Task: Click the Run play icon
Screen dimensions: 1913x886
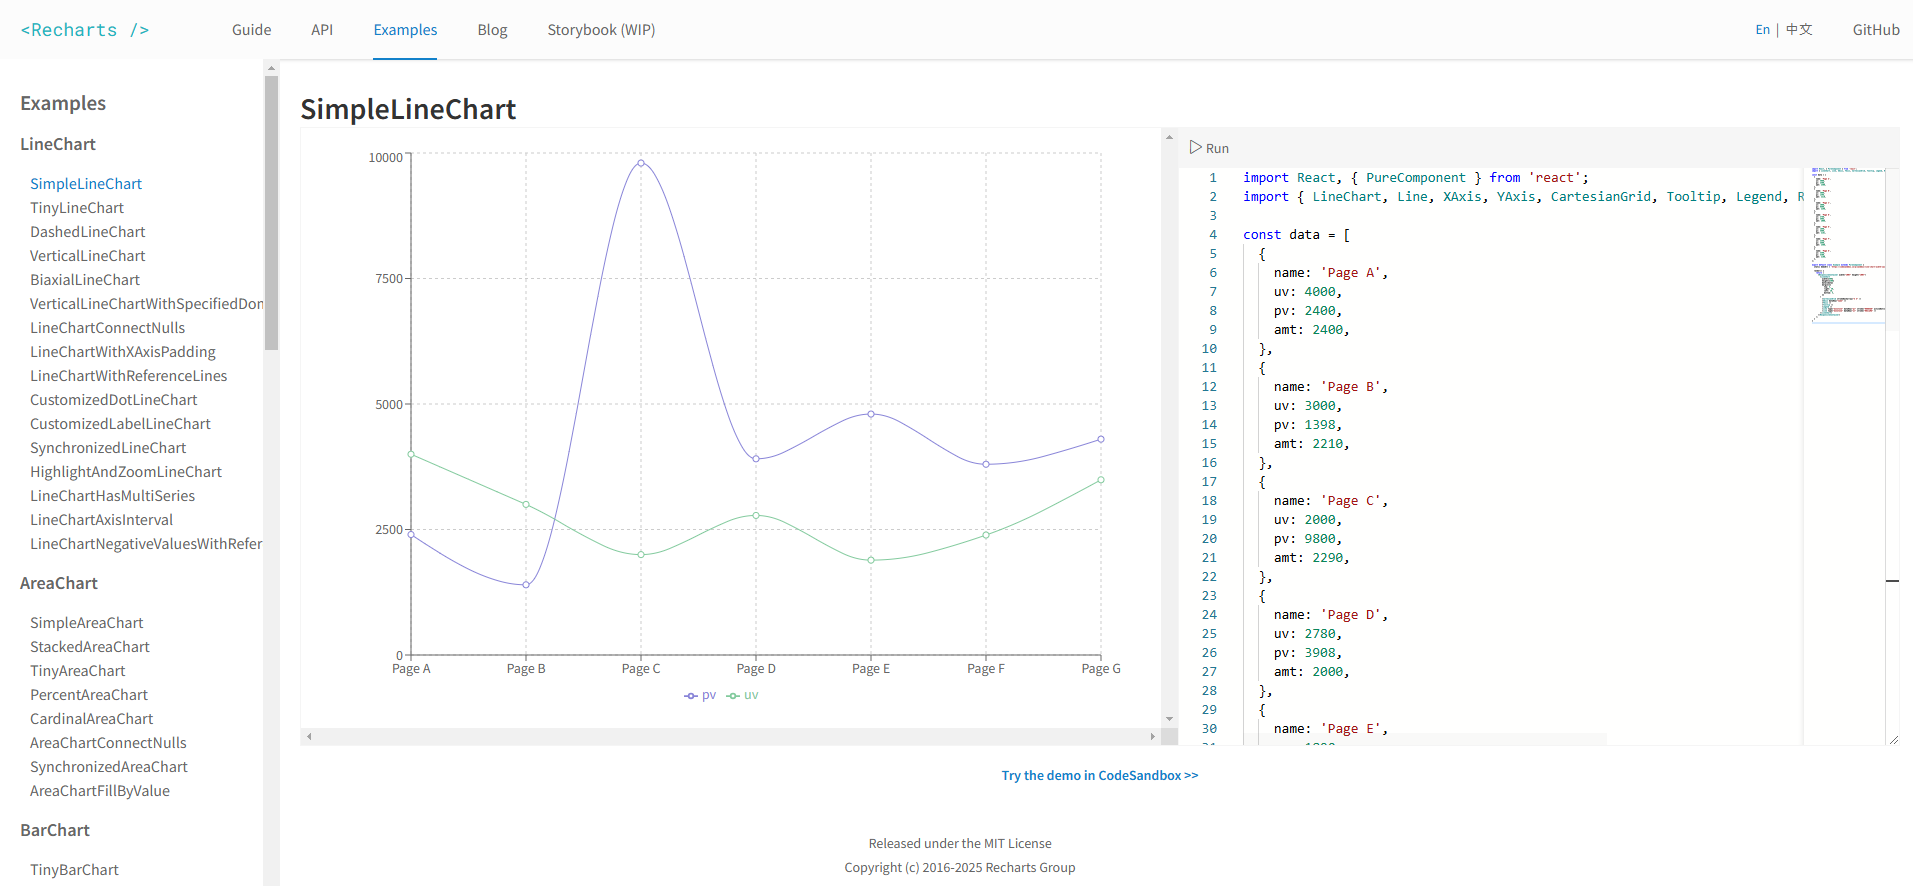Action: (1195, 147)
